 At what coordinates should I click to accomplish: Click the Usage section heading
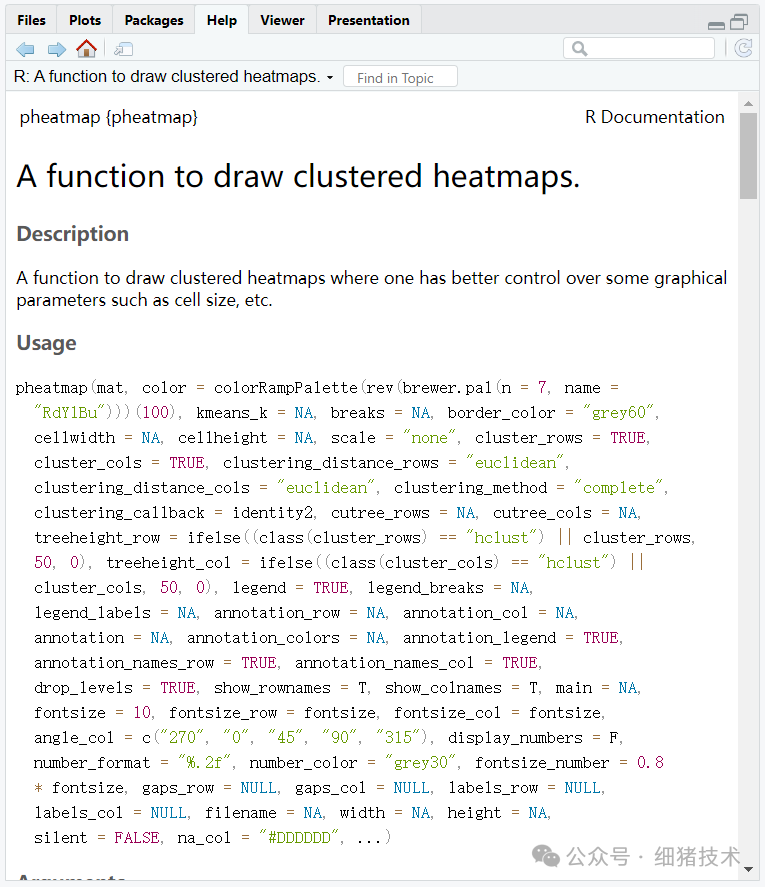(47, 343)
